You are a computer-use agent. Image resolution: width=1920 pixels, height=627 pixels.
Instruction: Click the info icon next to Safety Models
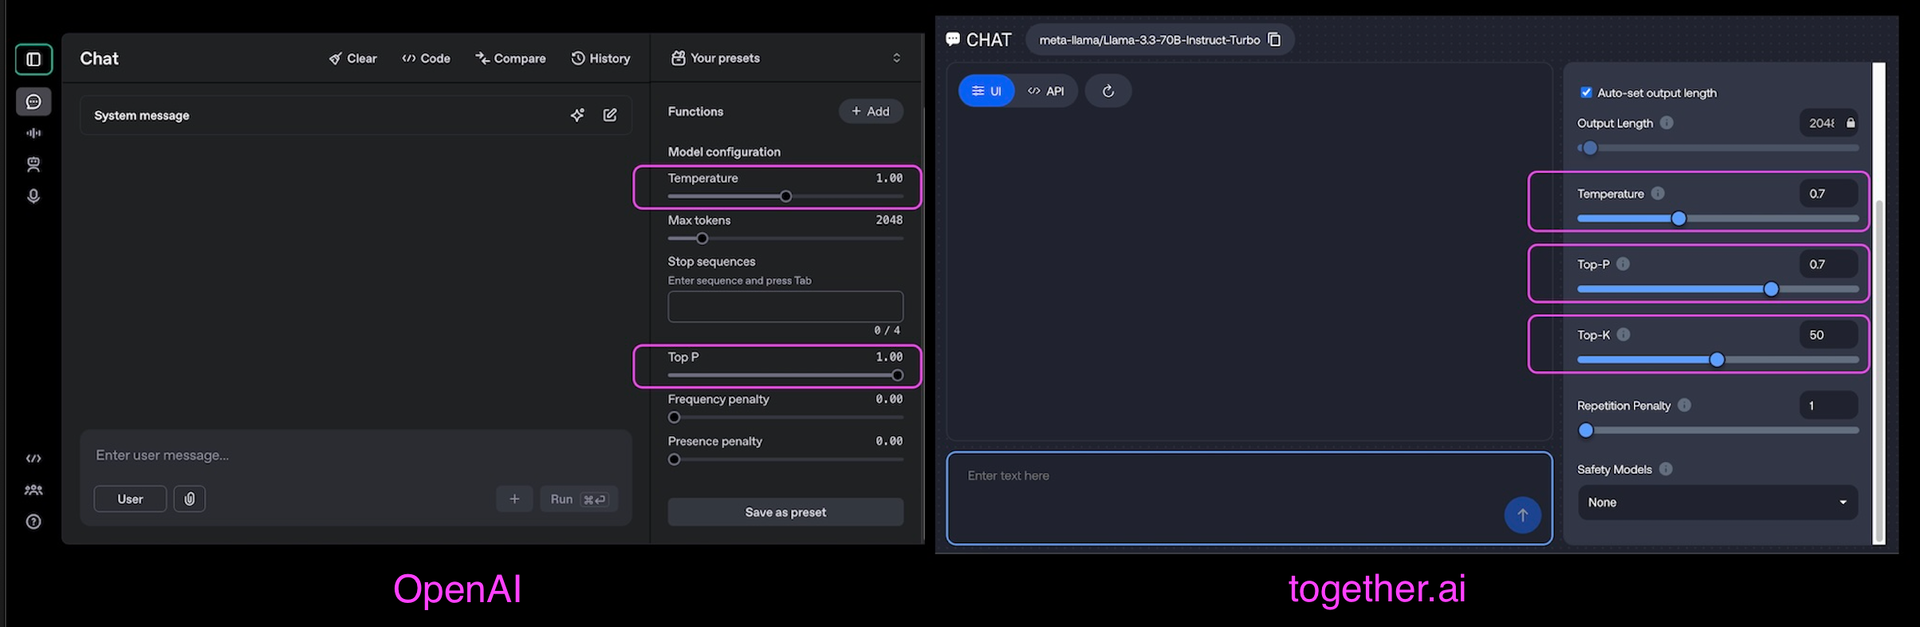(1665, 469)
